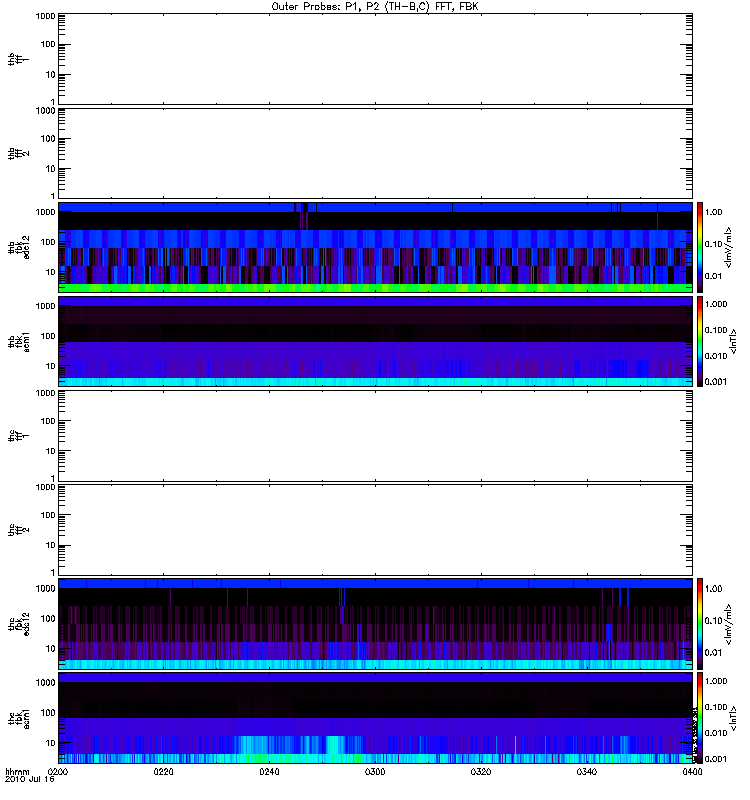750x800 pixels.
Task: Click the date label '2010 Jul 16'
Action: (30, 779)
